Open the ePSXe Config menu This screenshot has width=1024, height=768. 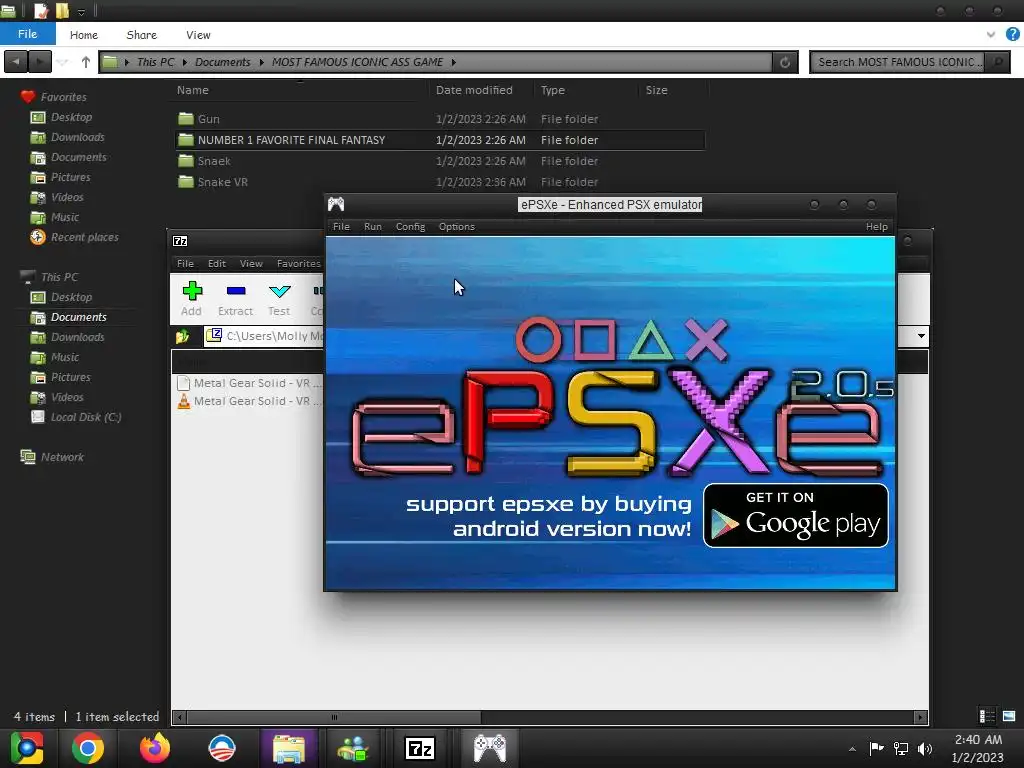(410, 227)
